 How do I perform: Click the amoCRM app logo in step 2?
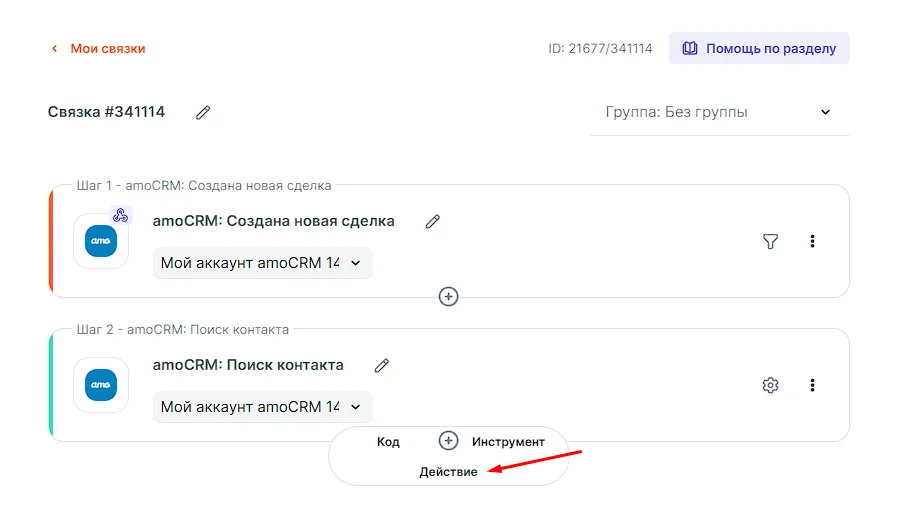tap(101, 385)
